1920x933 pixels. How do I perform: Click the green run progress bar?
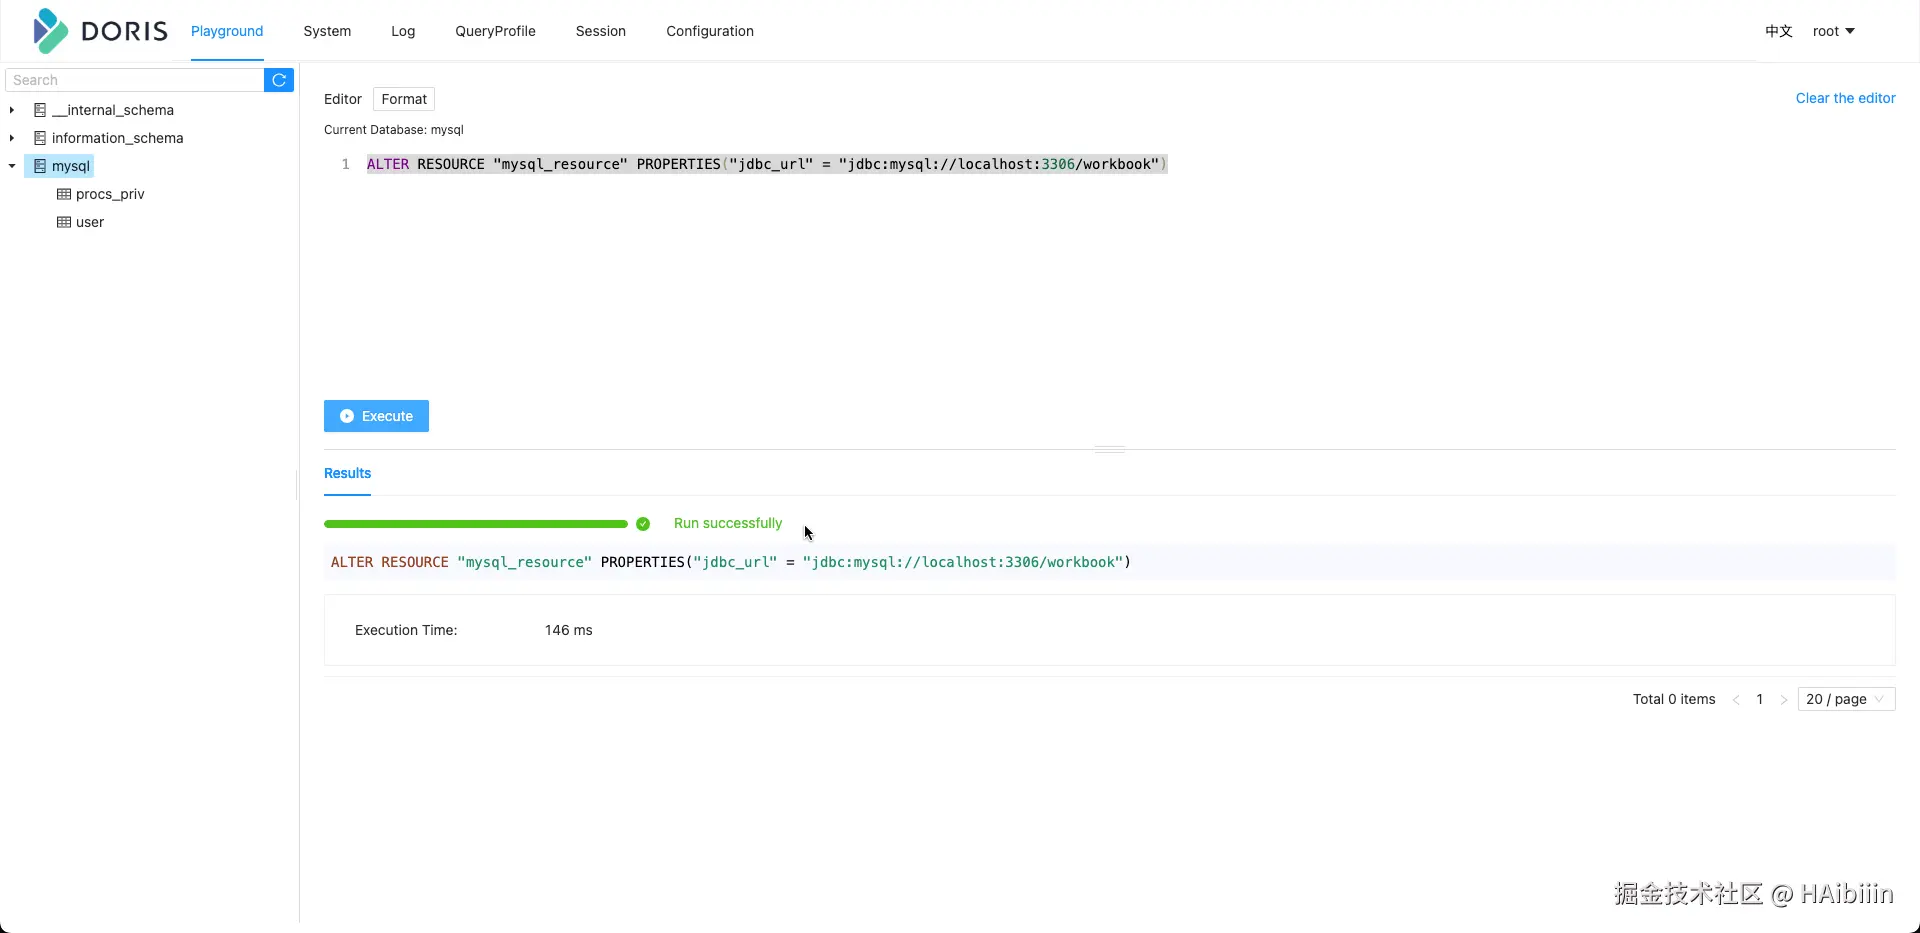pos(476,524)
